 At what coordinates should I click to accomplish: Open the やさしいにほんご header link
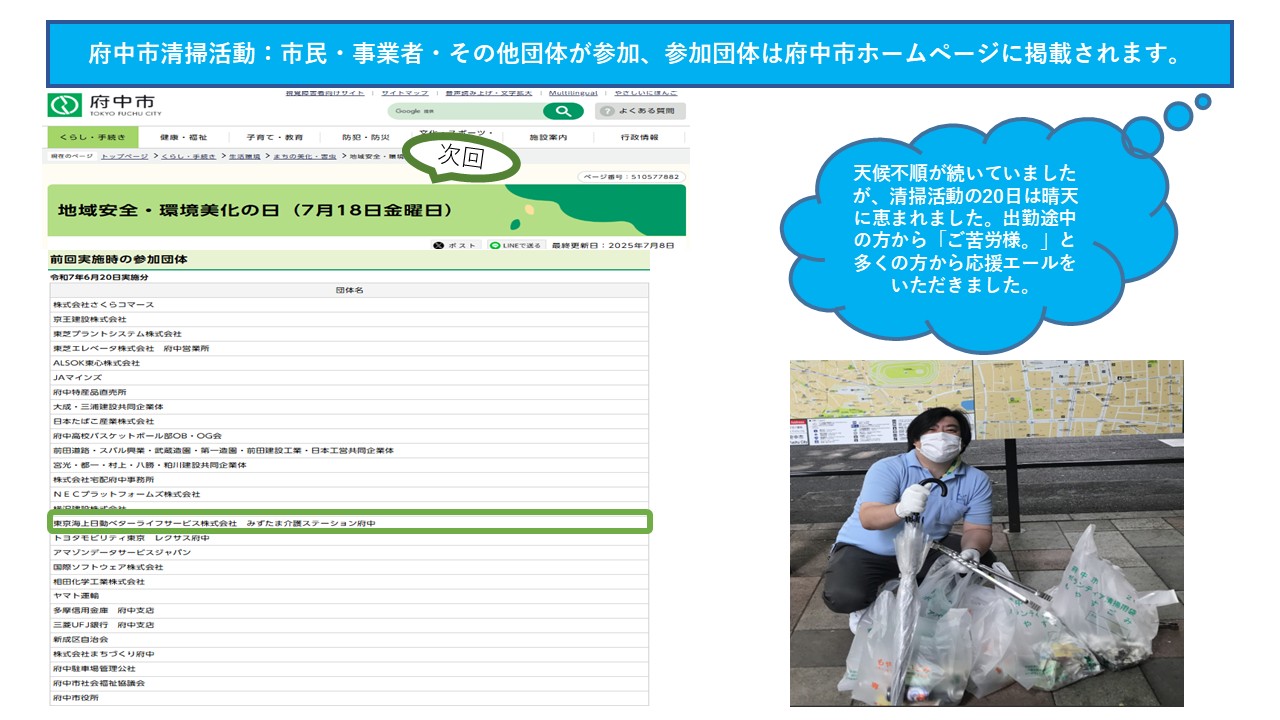click(646, 92)
